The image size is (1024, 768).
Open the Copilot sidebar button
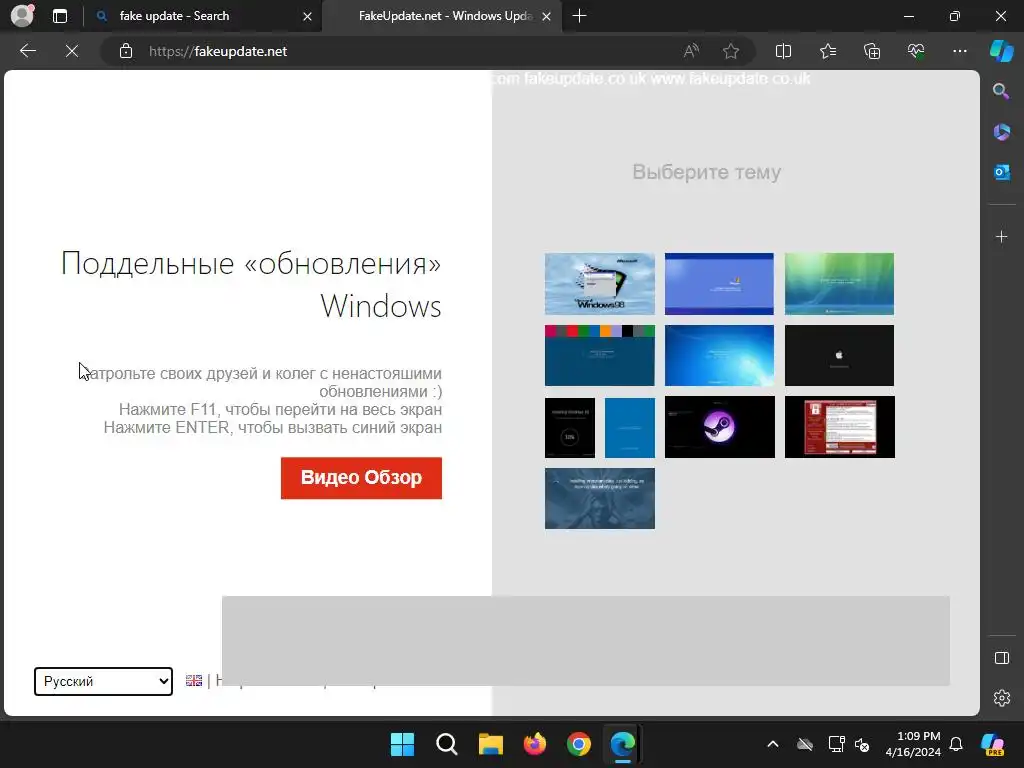1001,51
